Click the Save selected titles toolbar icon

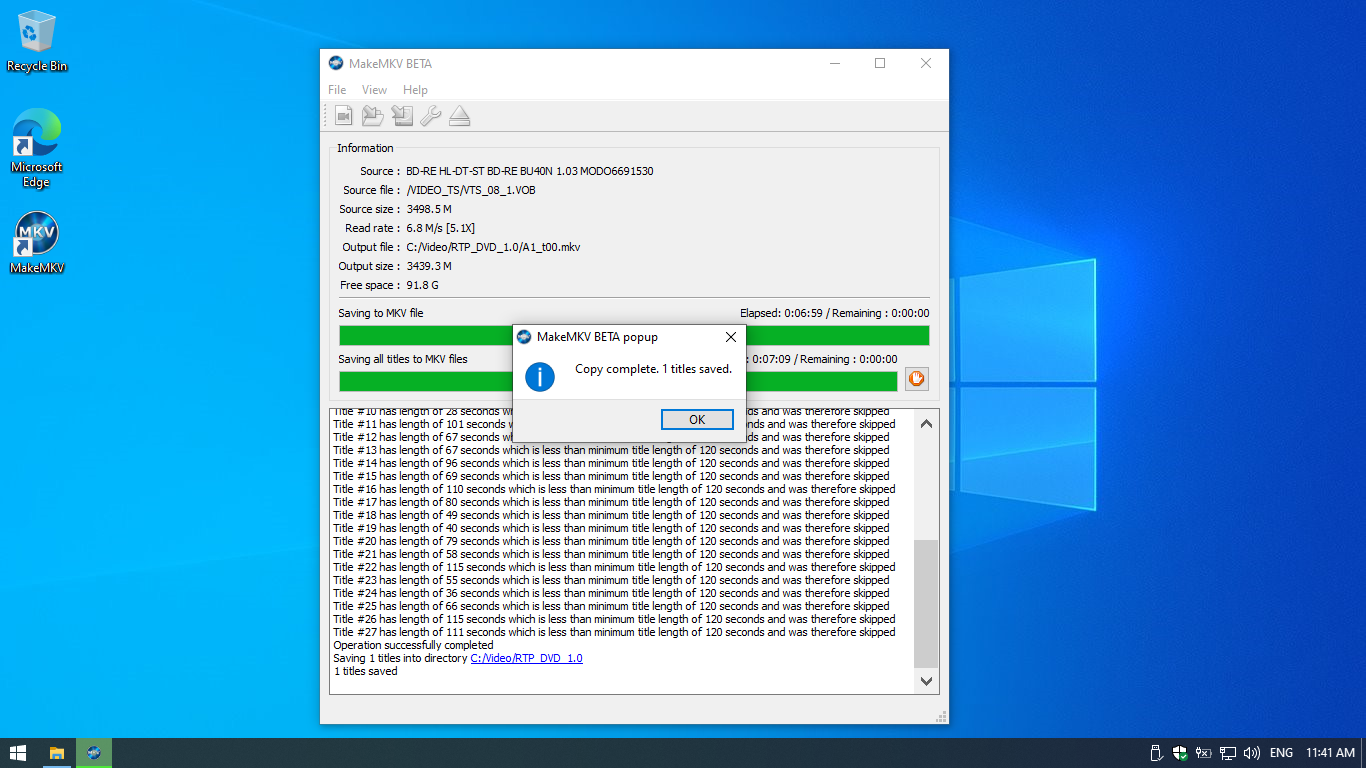[x=402, y=116]
